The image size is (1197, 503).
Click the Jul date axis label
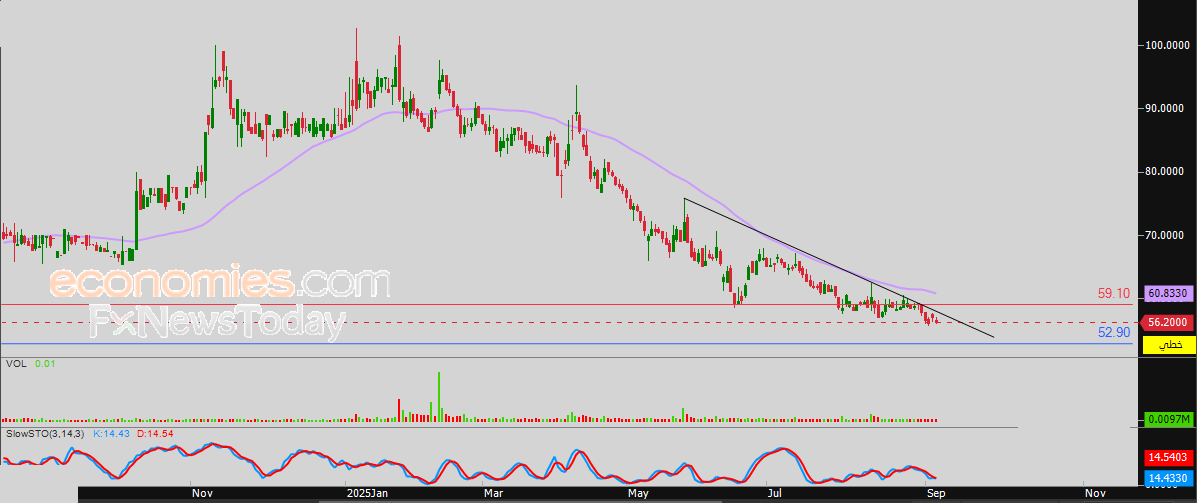coord(773,494)
